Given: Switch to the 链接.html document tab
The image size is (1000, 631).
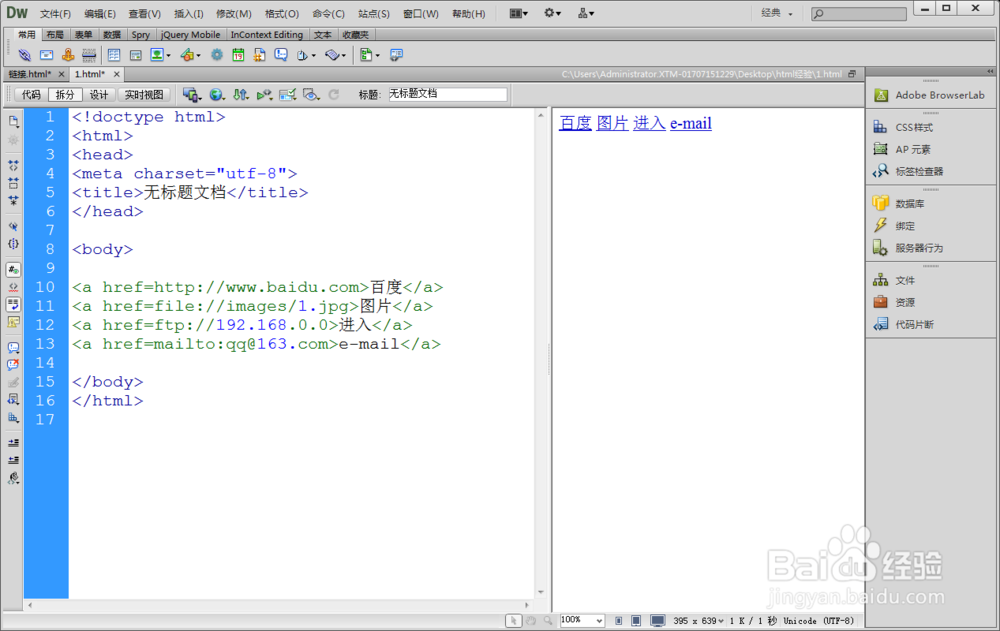Looking at the screenshot, I should point(30,74).
